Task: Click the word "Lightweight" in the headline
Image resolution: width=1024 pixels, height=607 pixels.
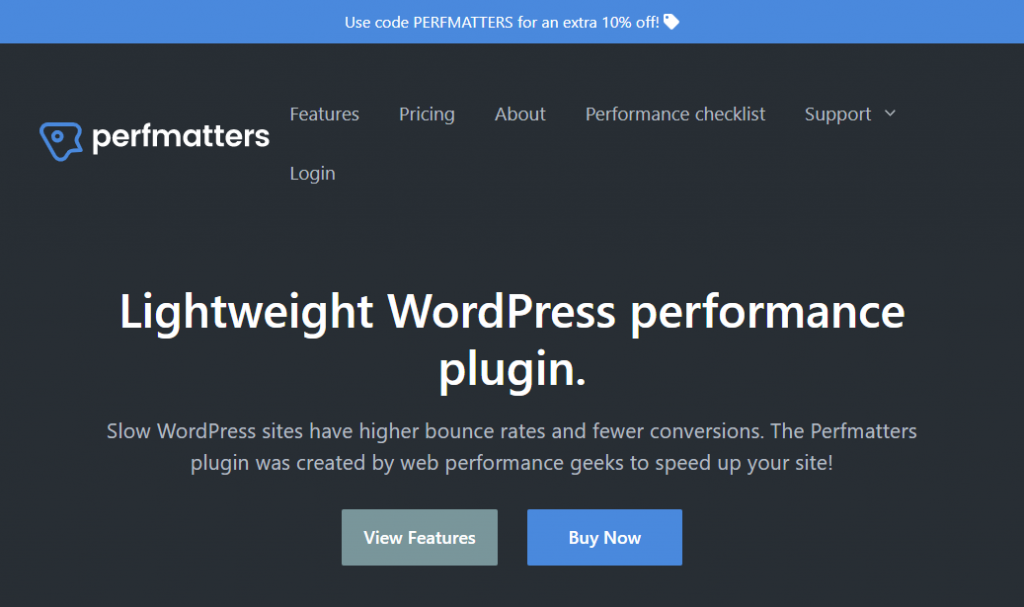Action: pos(248,312)
